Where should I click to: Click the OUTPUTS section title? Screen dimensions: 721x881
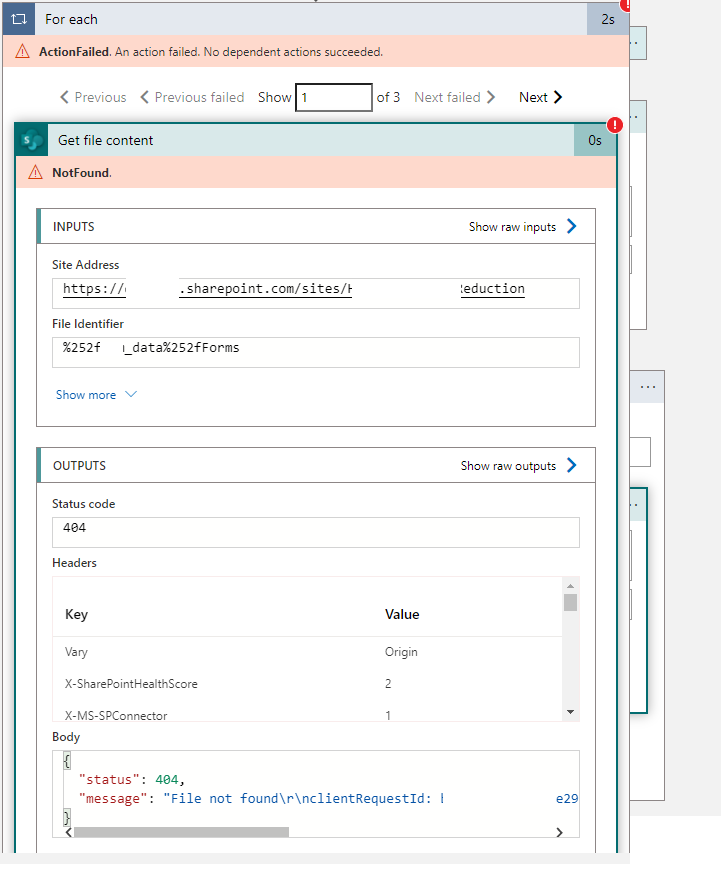pyautogui.click(x=79, y=466)
